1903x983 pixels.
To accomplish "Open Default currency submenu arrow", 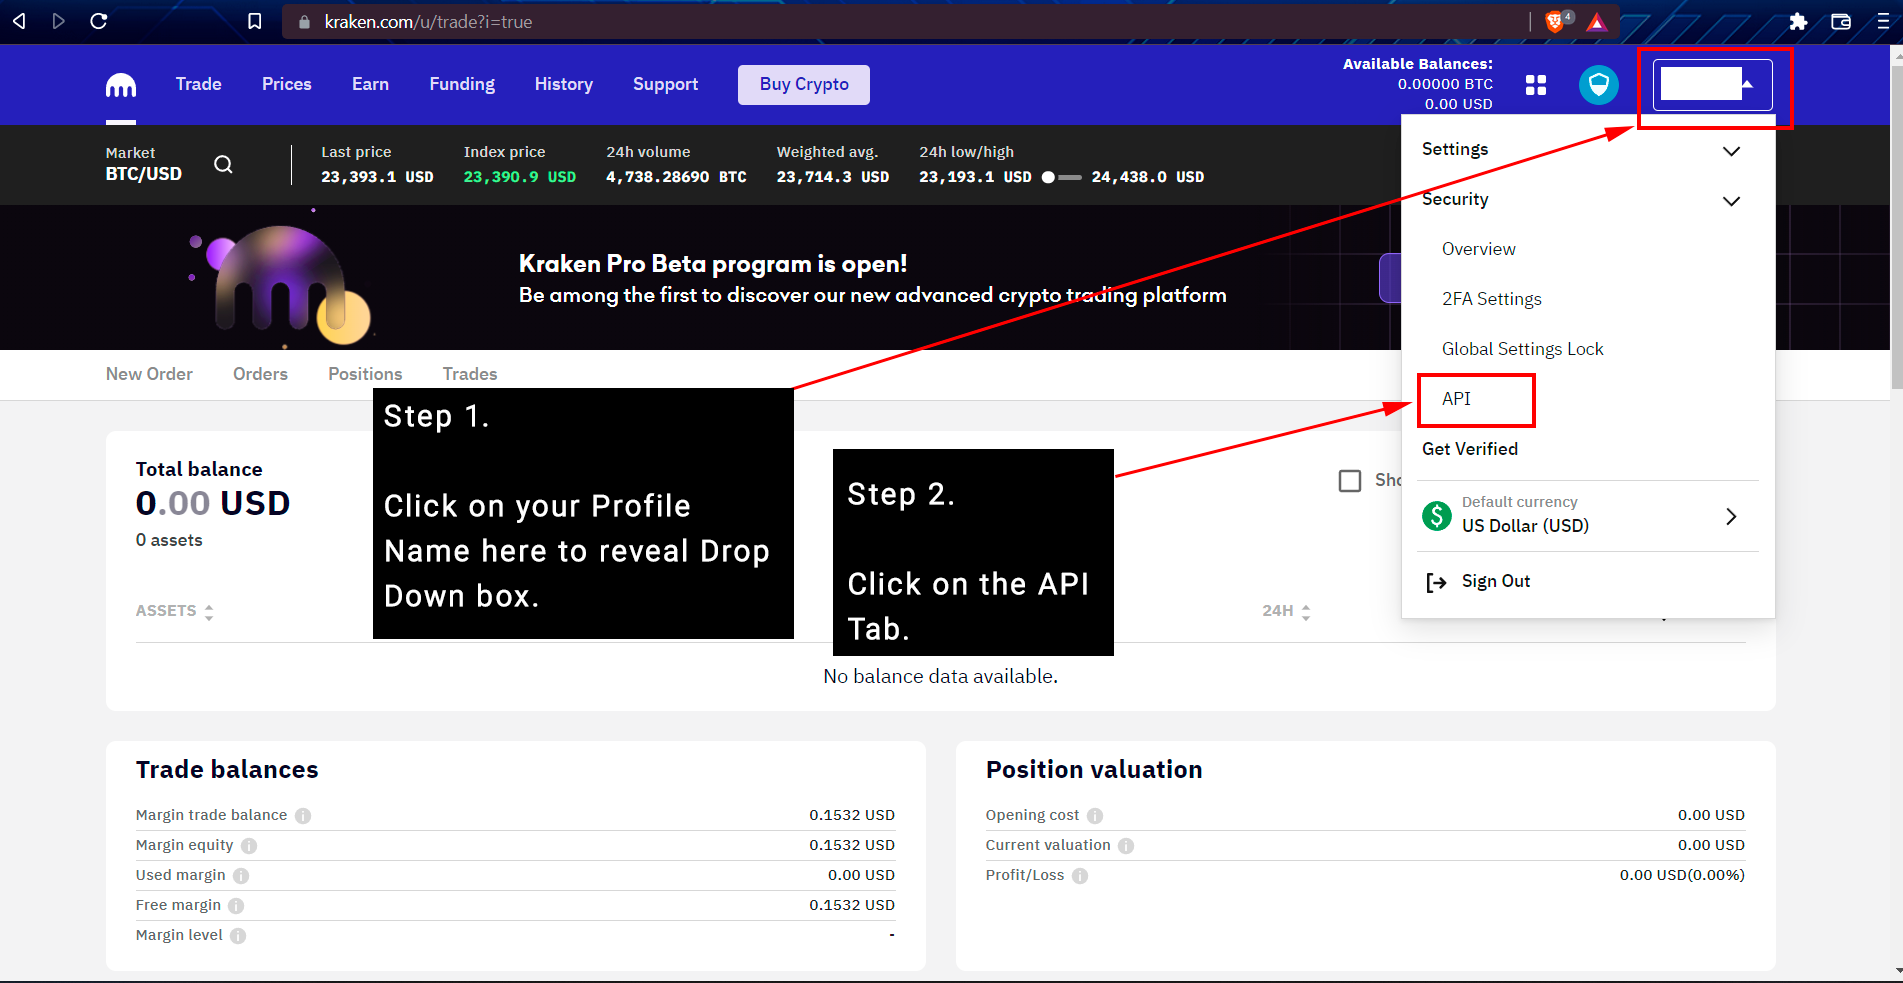I will coord(1731,517).
